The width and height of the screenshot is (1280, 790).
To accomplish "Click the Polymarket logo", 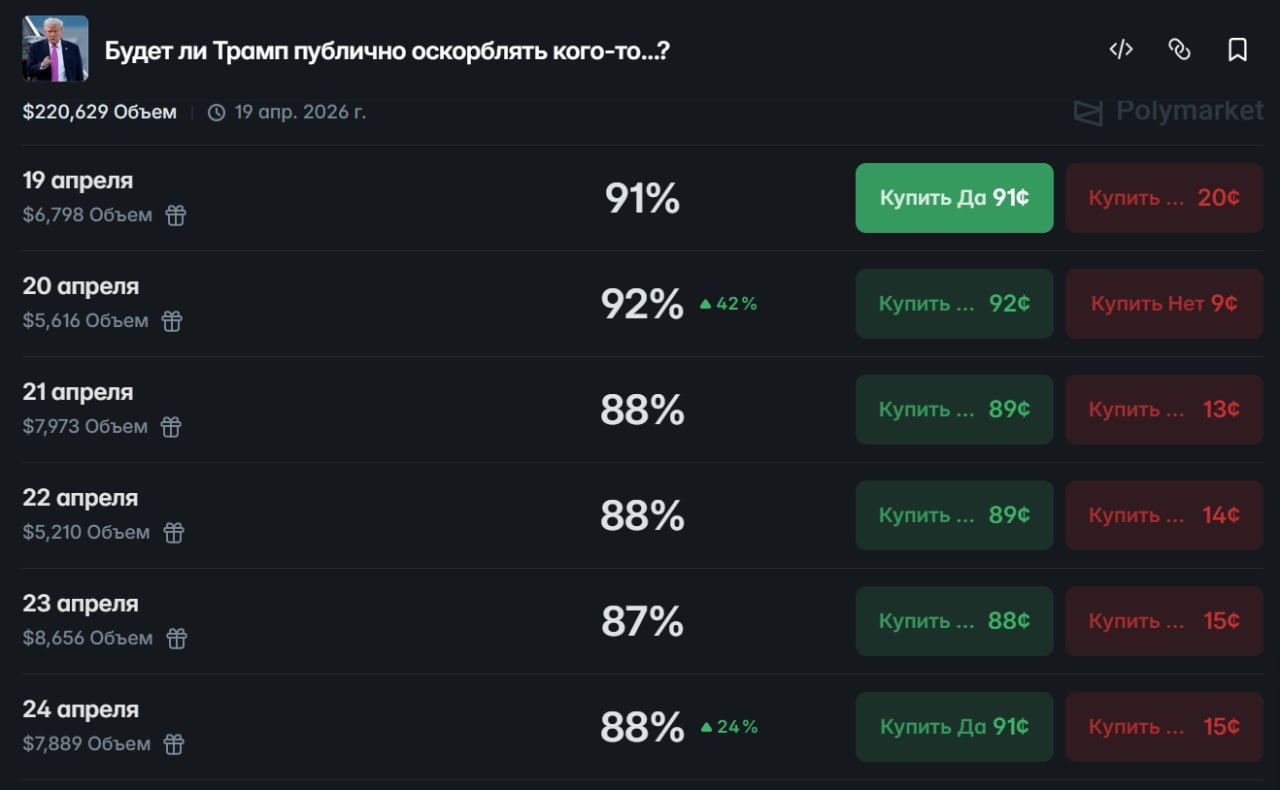I will click(x=1168, y=111).
